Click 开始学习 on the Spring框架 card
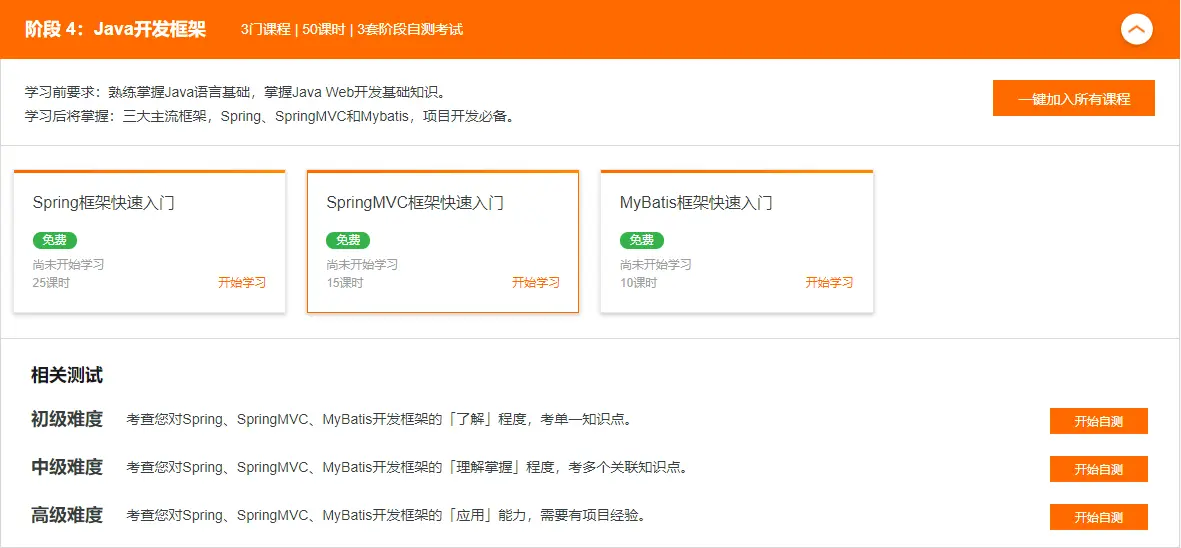 pos(242,283)
